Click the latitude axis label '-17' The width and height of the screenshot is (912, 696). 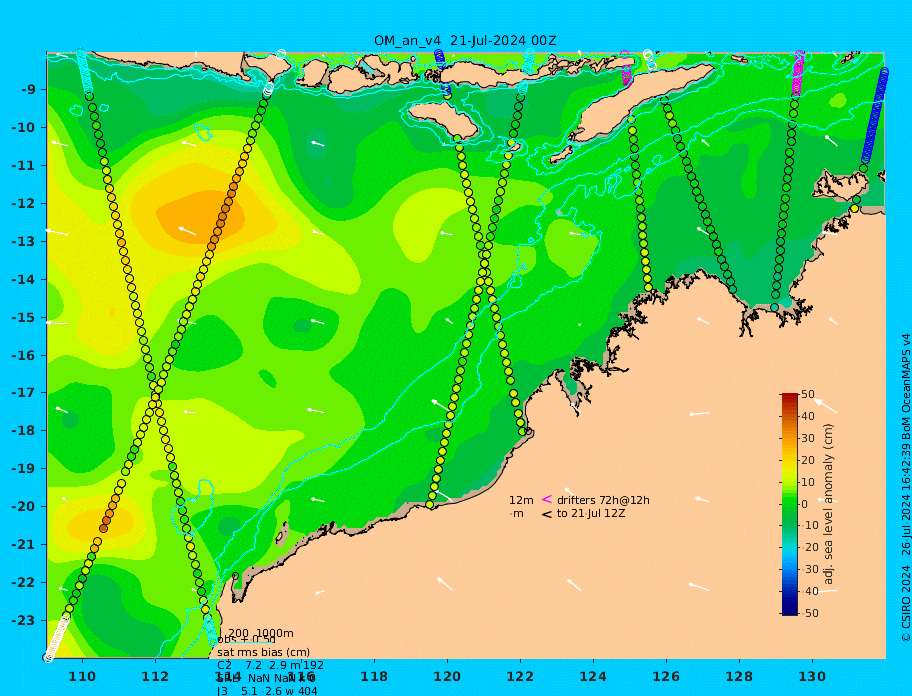(24, 393)
